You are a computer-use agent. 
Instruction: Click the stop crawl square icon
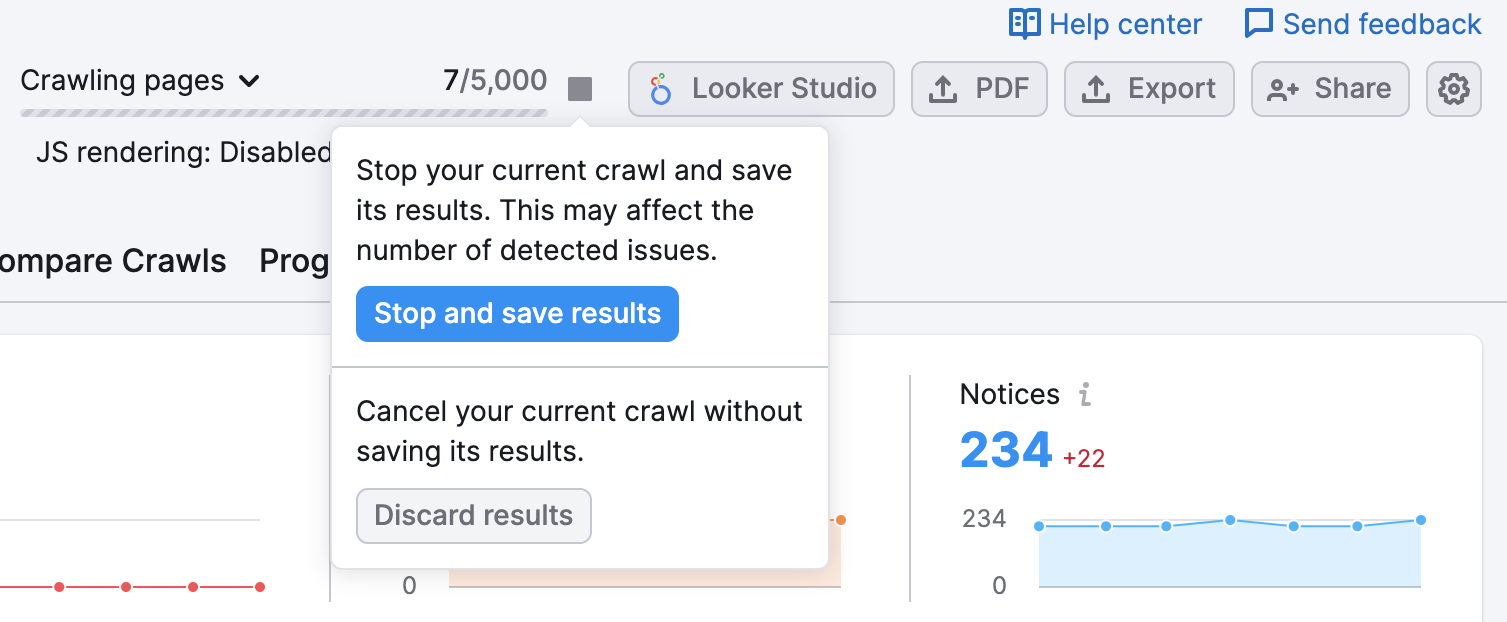click(x=581, y=89)
